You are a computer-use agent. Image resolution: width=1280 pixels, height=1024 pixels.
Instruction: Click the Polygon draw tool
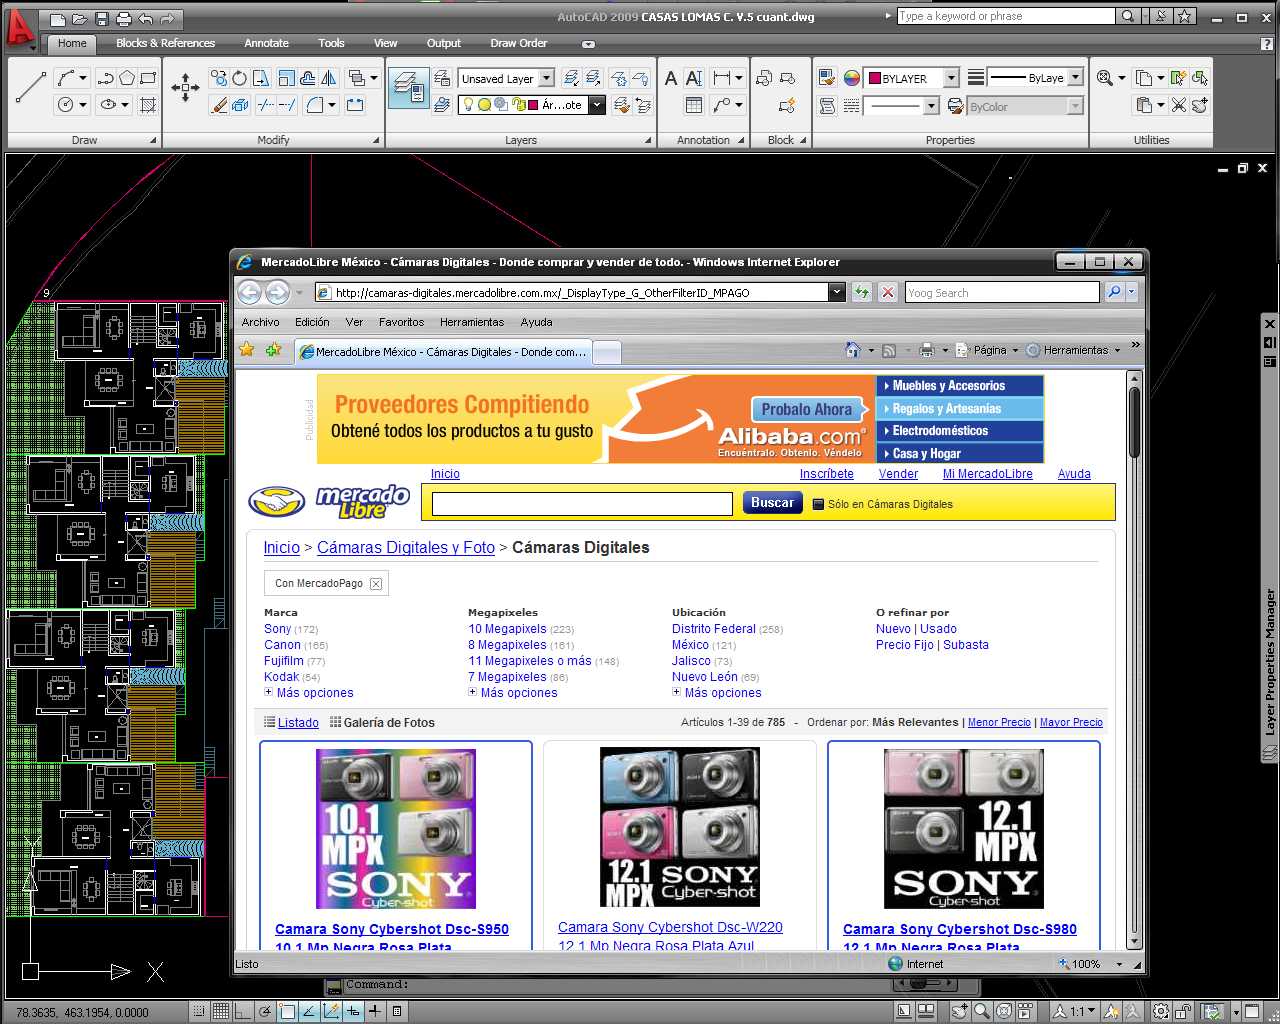pos(127,78)
